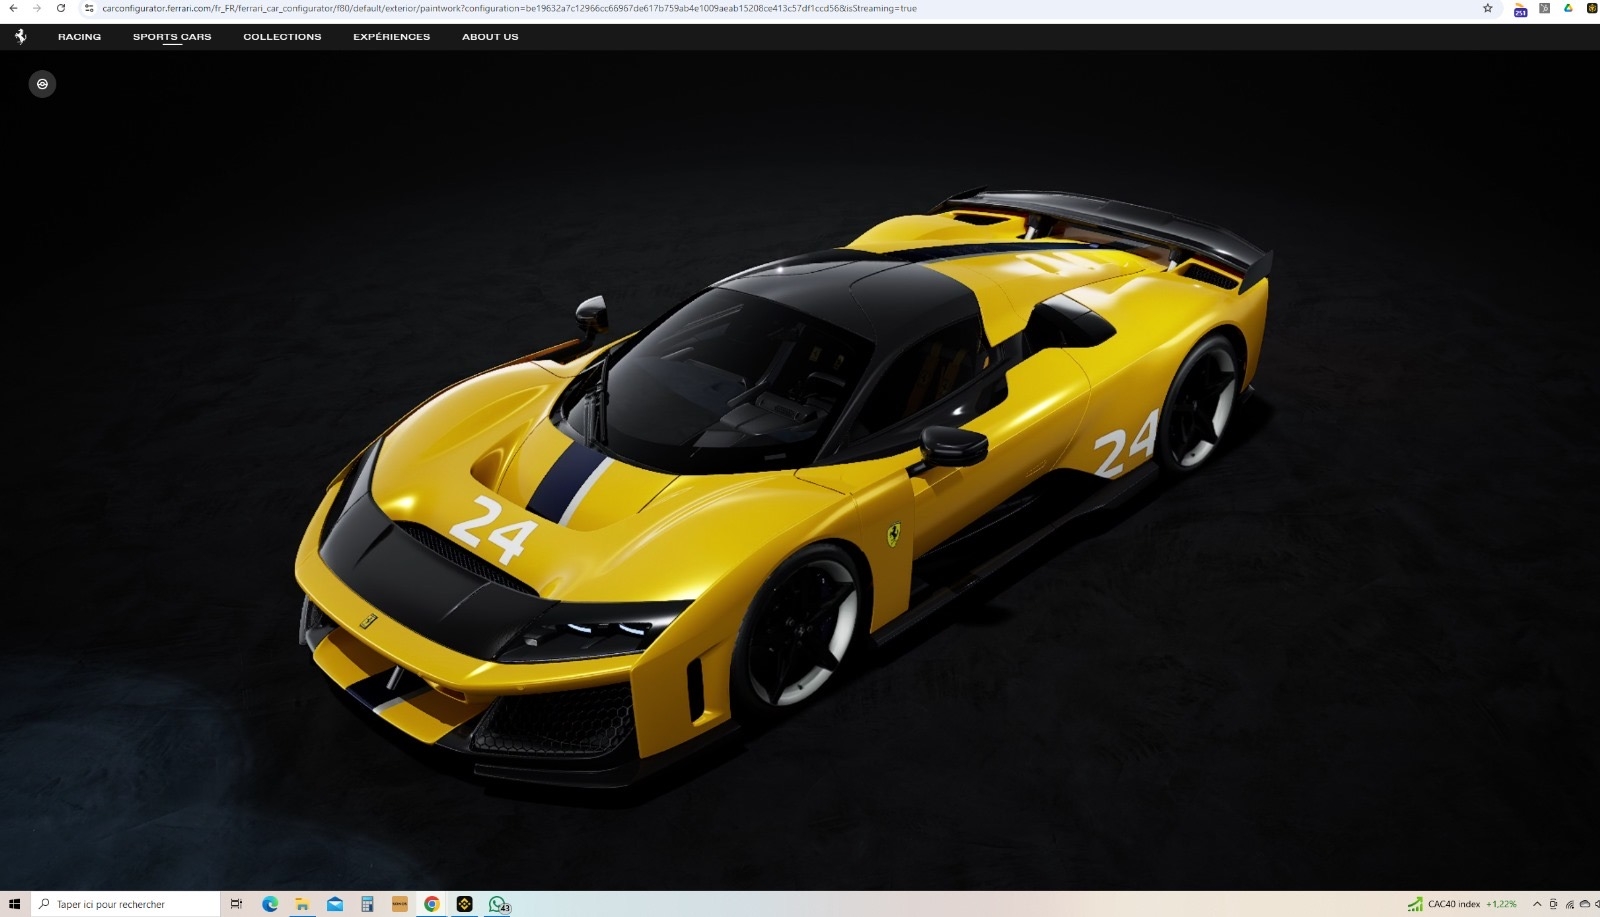Open the Mail app from the taskbar
The height and width of the screenshot is (917, 1600).
point(335,904)
